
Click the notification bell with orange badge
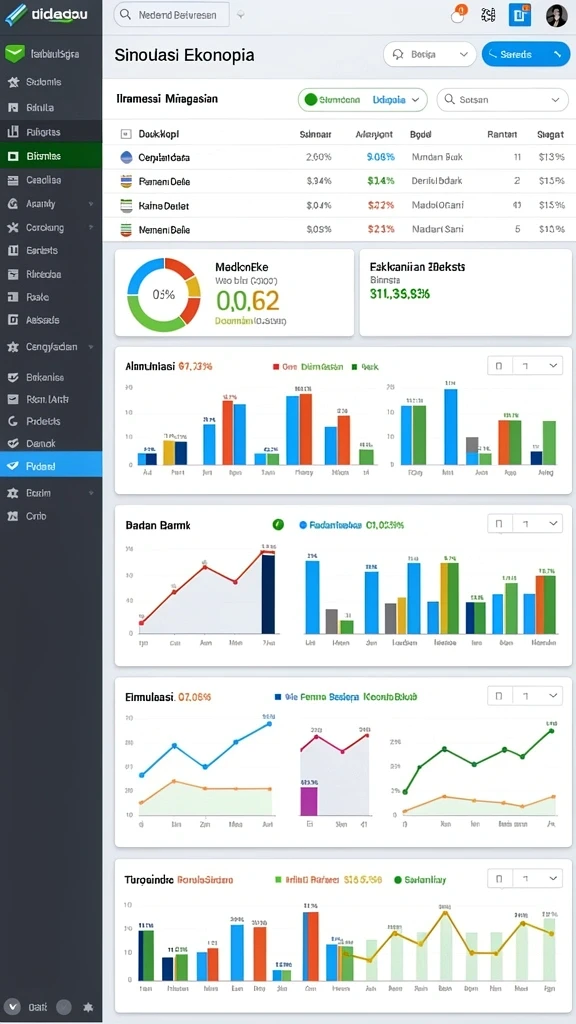tap(458, 14)
